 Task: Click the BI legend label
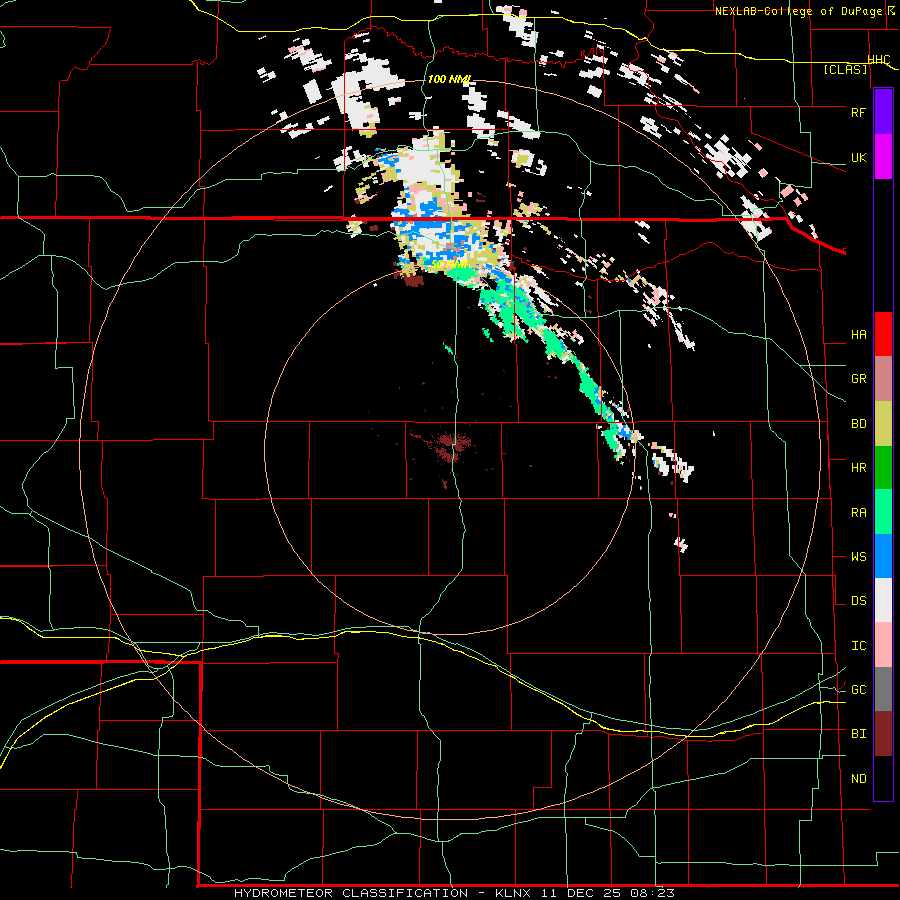pos(858,734)
